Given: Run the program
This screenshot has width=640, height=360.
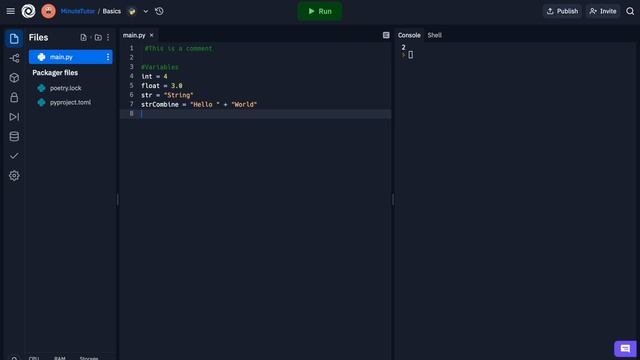Looking at the screenshot, I should coord(320,11).
